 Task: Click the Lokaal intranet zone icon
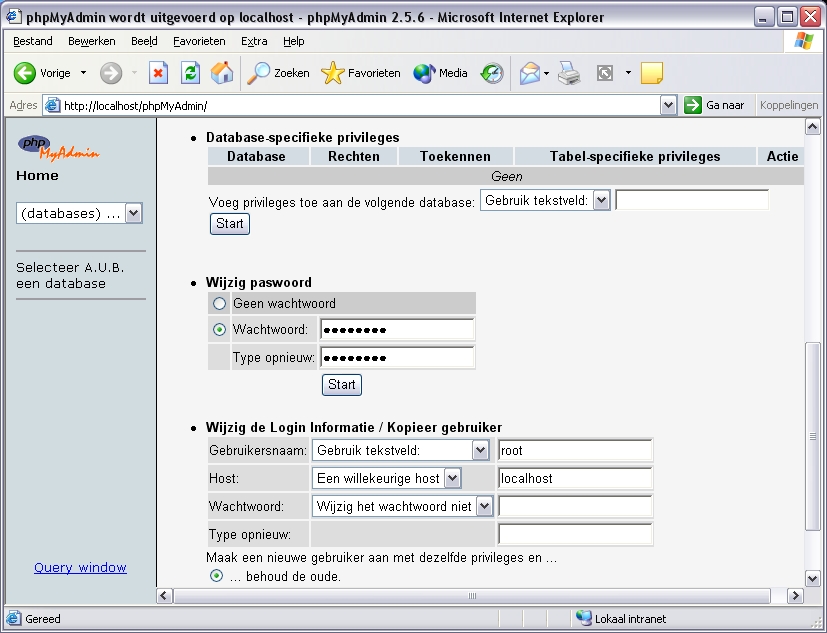pos(584,618)
